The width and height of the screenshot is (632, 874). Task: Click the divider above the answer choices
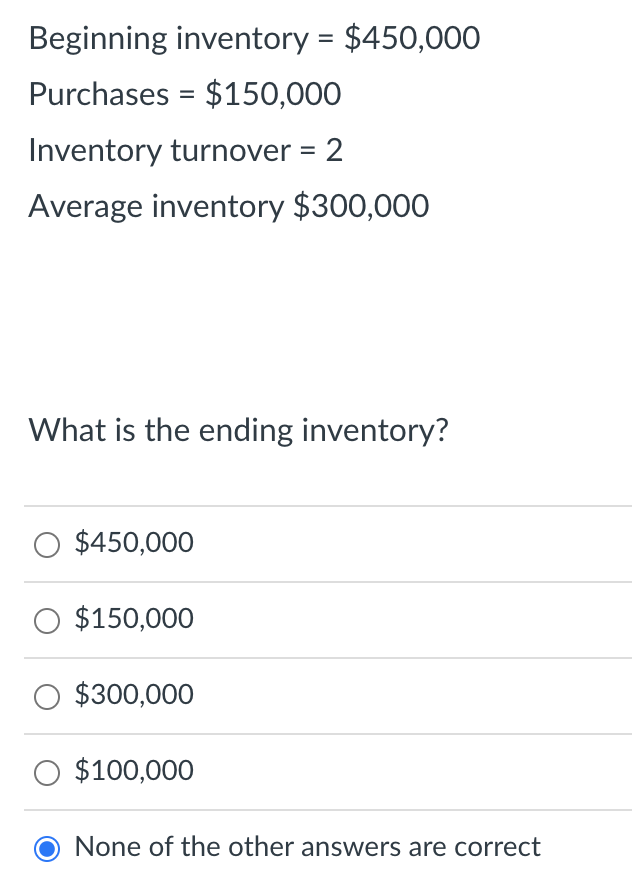(x=316, y=505)
